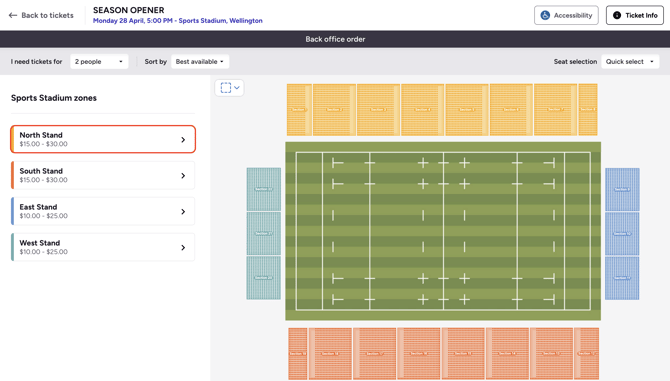Click the Accessibility button label
Image resolution: width=670 pixels, height=381 pixels.
[x=573, y=15]
